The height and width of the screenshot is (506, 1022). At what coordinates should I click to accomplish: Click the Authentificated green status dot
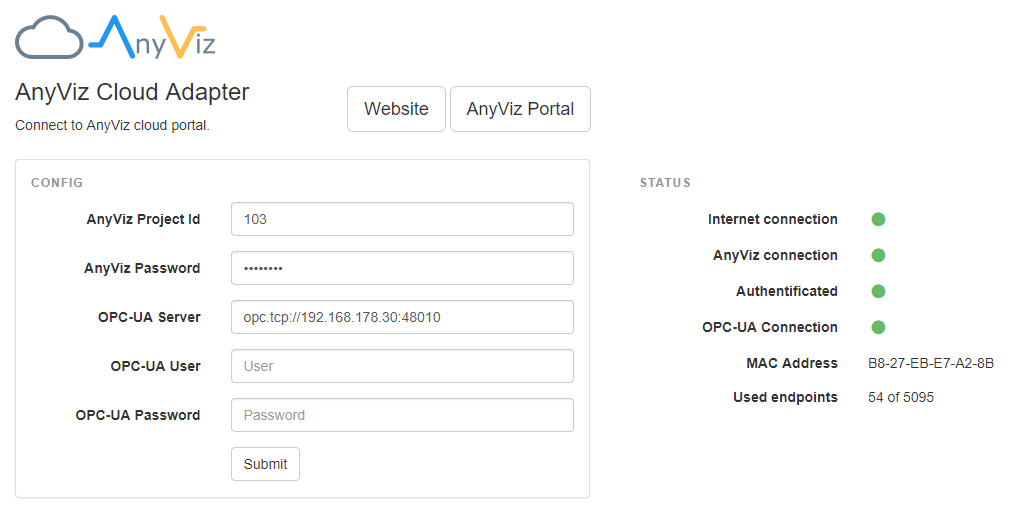(x=878, y=291)
